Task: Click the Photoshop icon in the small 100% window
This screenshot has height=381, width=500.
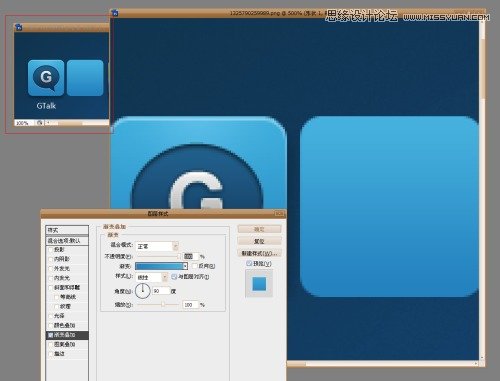Action: coord(19,27)
